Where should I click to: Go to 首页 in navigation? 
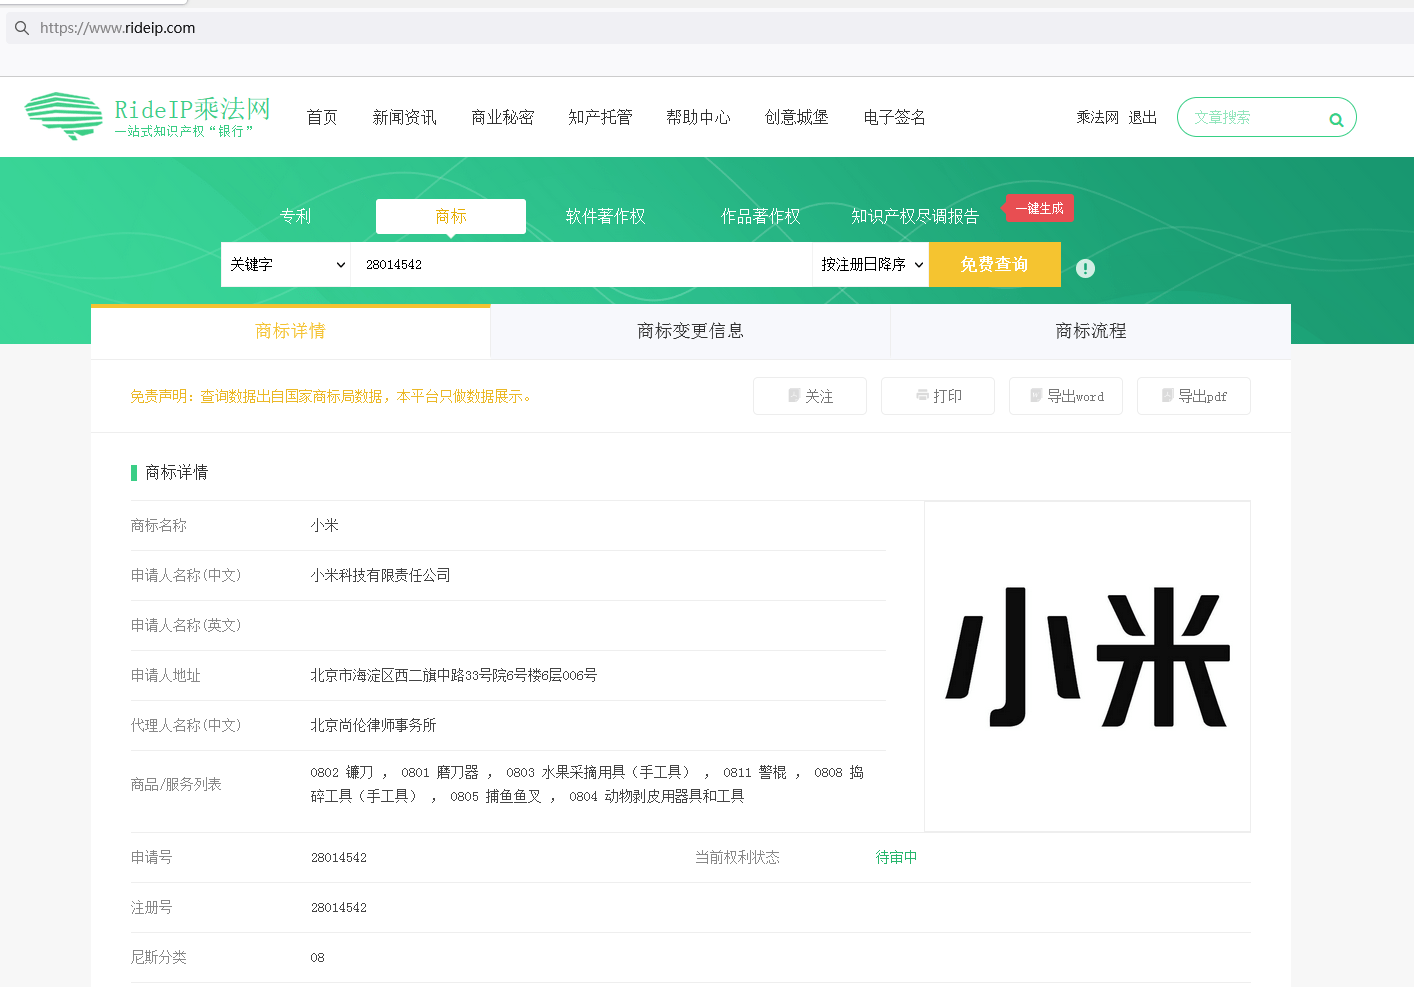(322, 117)
